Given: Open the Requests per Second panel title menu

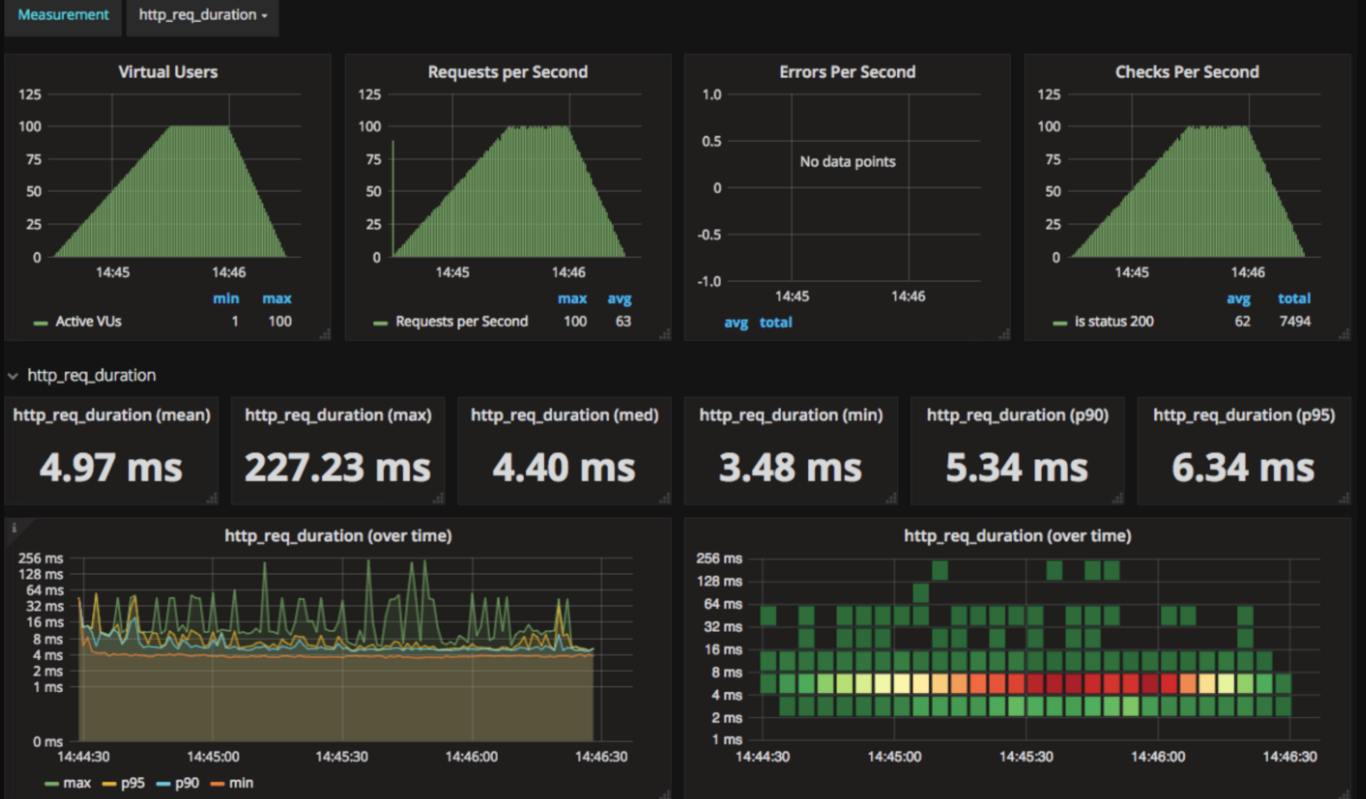Looking at the screenshot, I should pos(508,72).
